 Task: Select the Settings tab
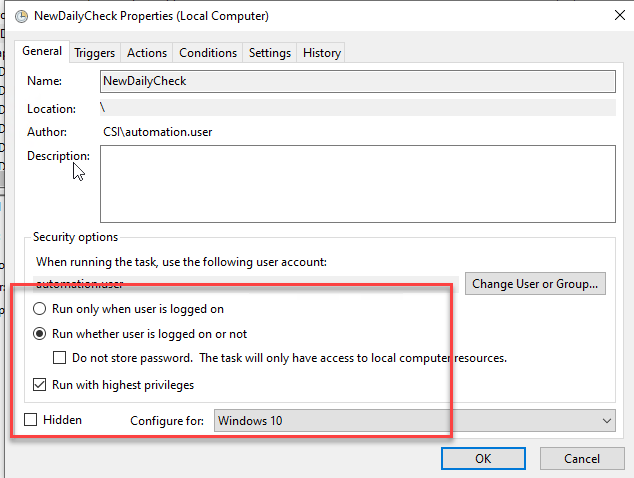pyautogui.click(x=270, y=53)
